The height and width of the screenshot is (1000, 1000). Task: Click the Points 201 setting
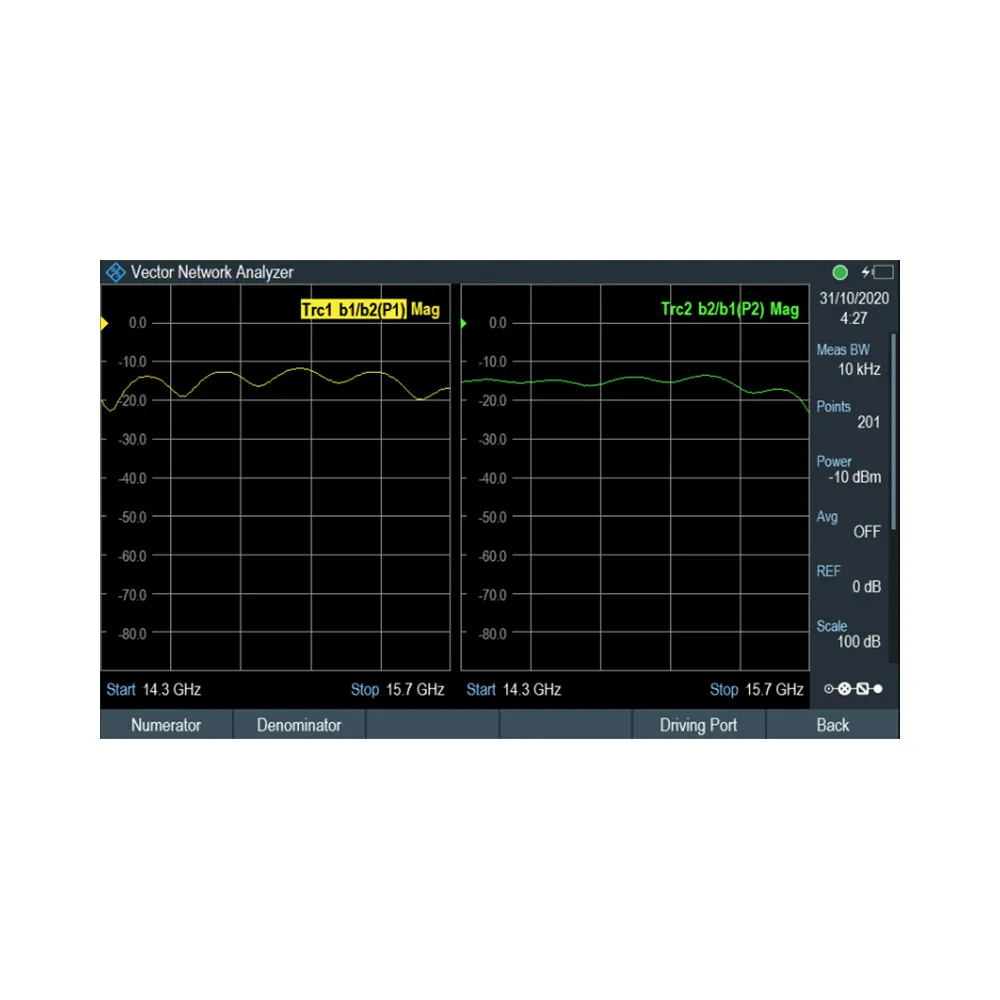849,415
